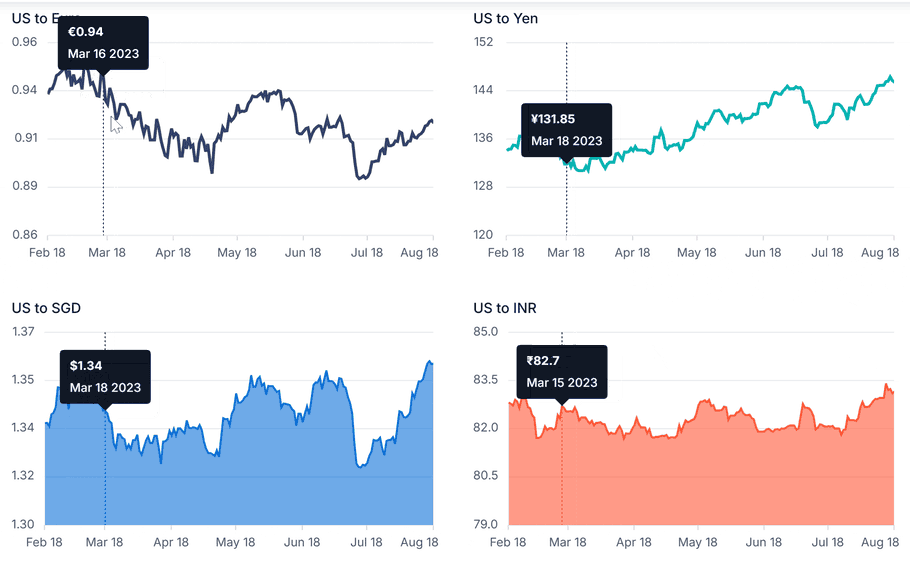Viewport: 910px width, 573px height.
Task: Click Apr 18 on the Euro chart x-axis
Action: coord(172,253)
